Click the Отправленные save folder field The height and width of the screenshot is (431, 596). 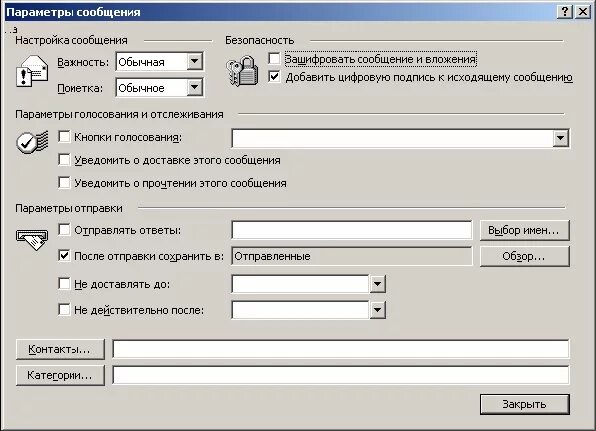pyautogui.click(x=352, y=256)
